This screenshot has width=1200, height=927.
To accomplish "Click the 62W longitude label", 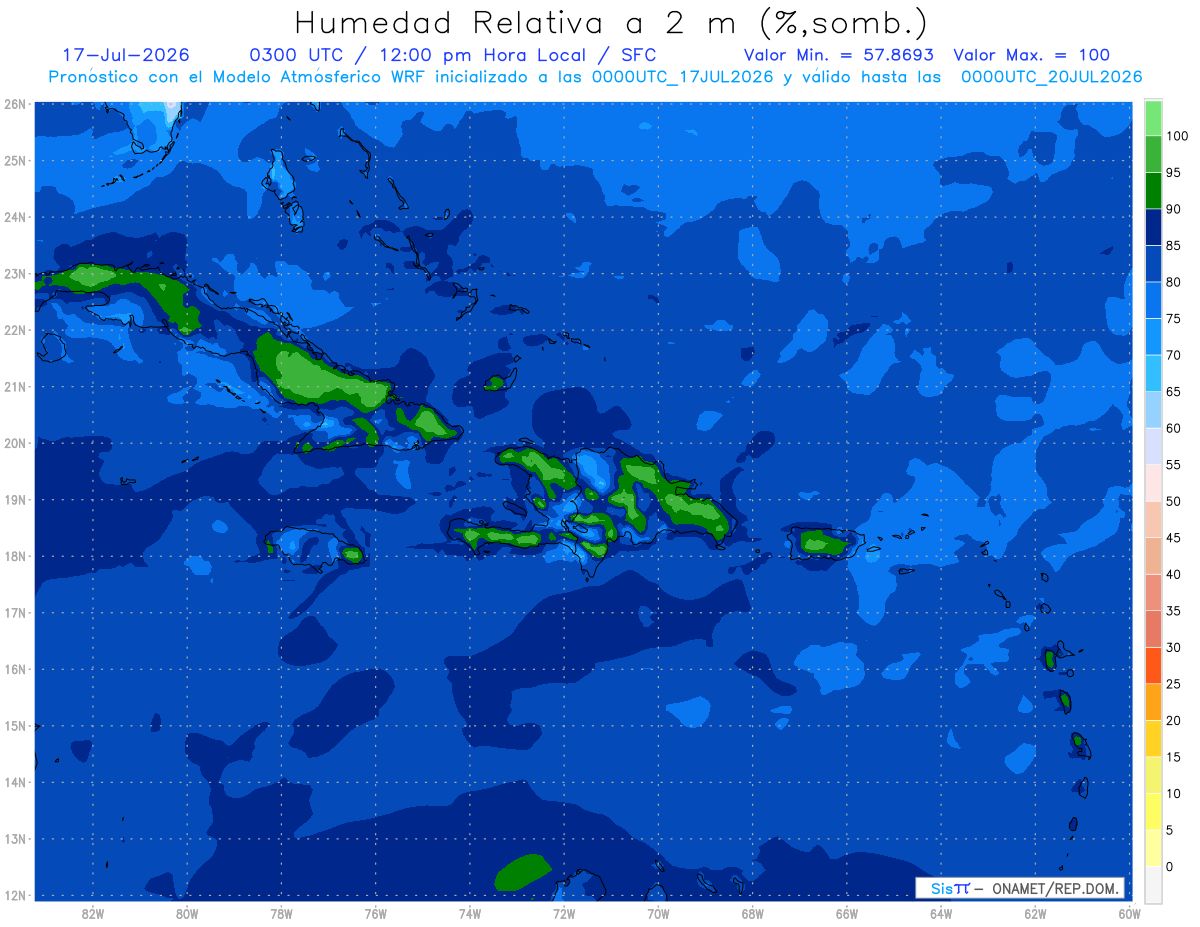I will 1035,913.
